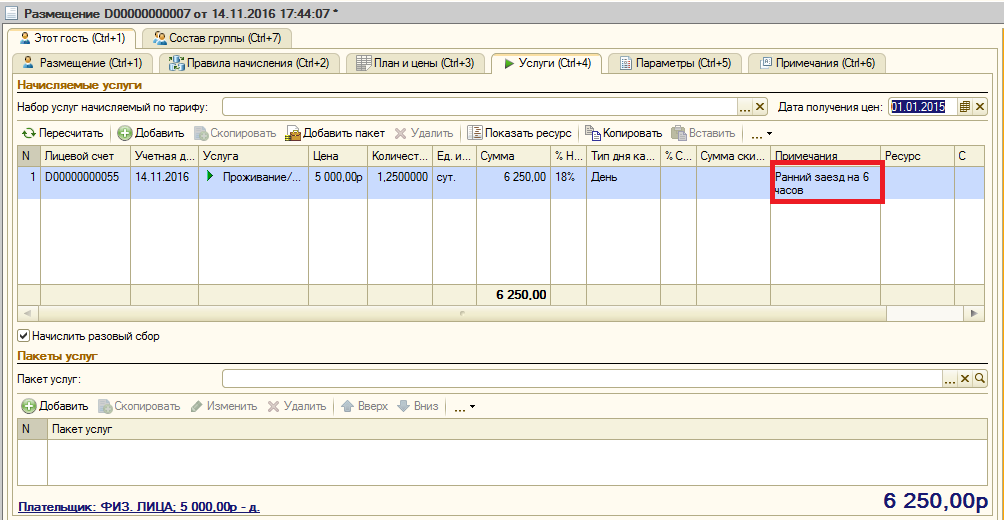This screenshot has width=1004, height=520.
Task: Click Пакет услуг column header in packages table
Action: click(x=517, y=429)
